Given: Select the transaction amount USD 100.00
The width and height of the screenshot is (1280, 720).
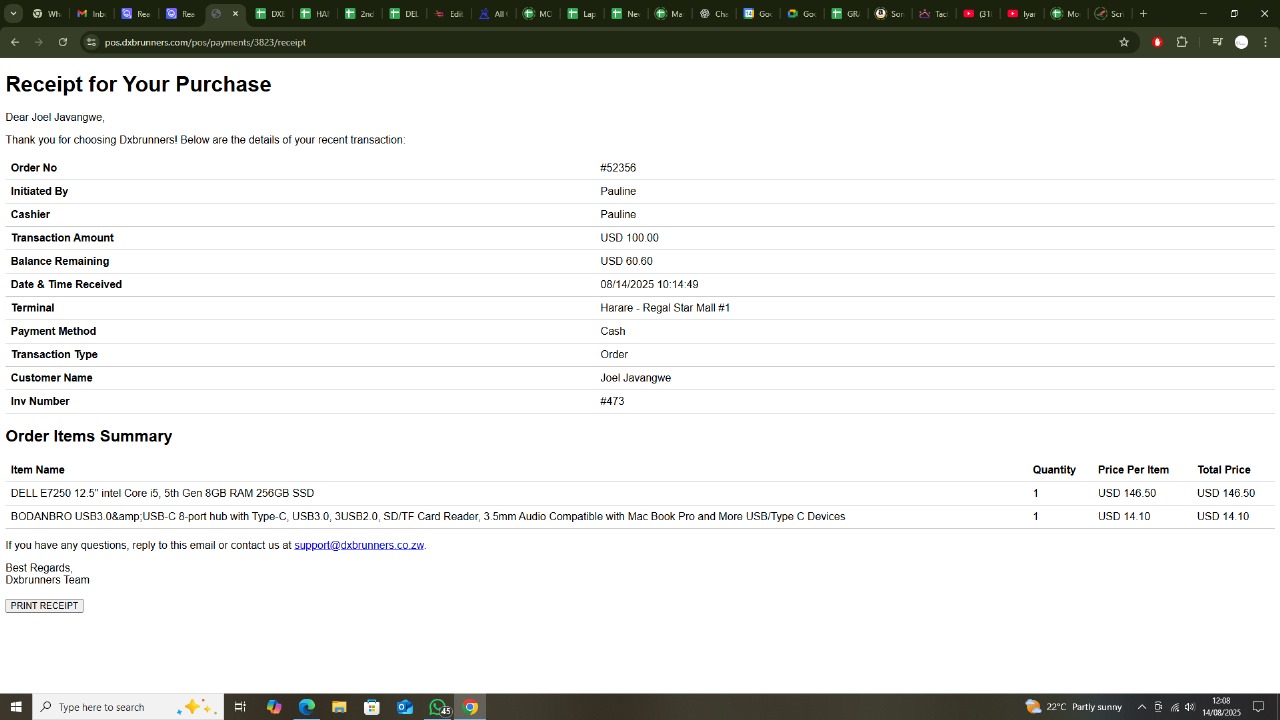Looking at the screenshot, I should (x=629, y=238).
